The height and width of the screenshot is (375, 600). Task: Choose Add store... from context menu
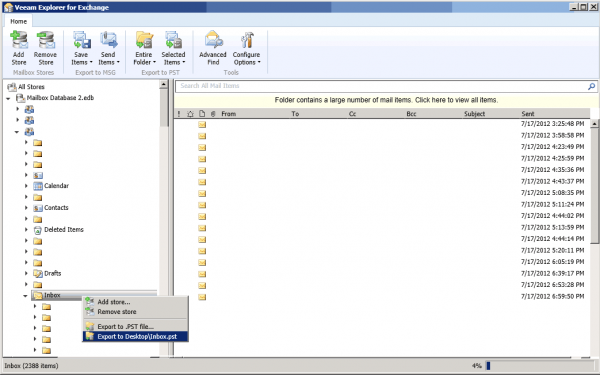[x=135, y=302]
